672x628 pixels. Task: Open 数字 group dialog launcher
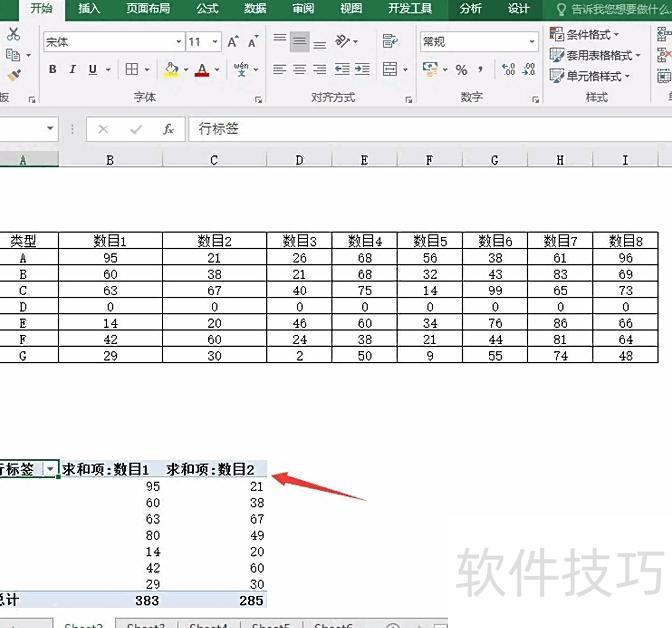click(x=535, y=99)
